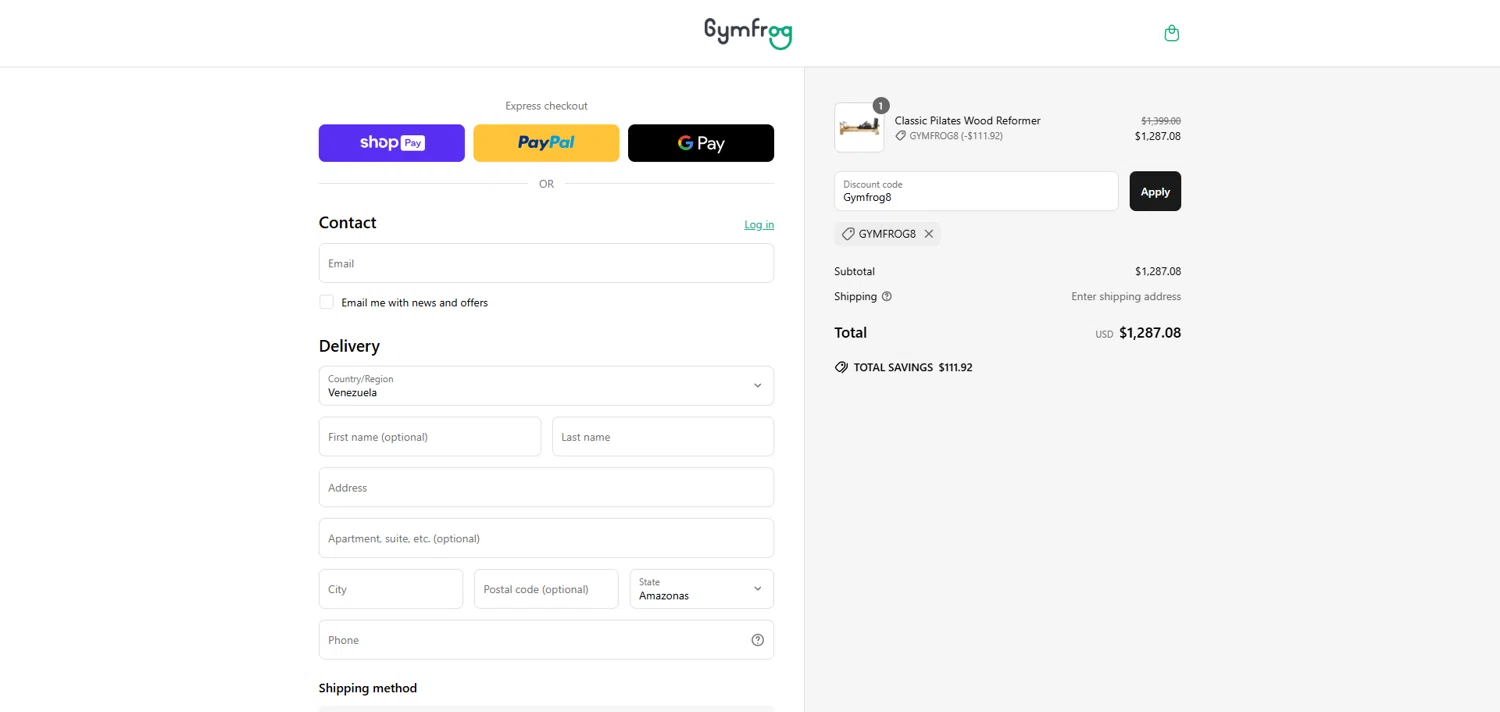Click the GYMFROG8 (-$111.92) discount text
Screen dimensions: 1500x712
coord(956,136)
